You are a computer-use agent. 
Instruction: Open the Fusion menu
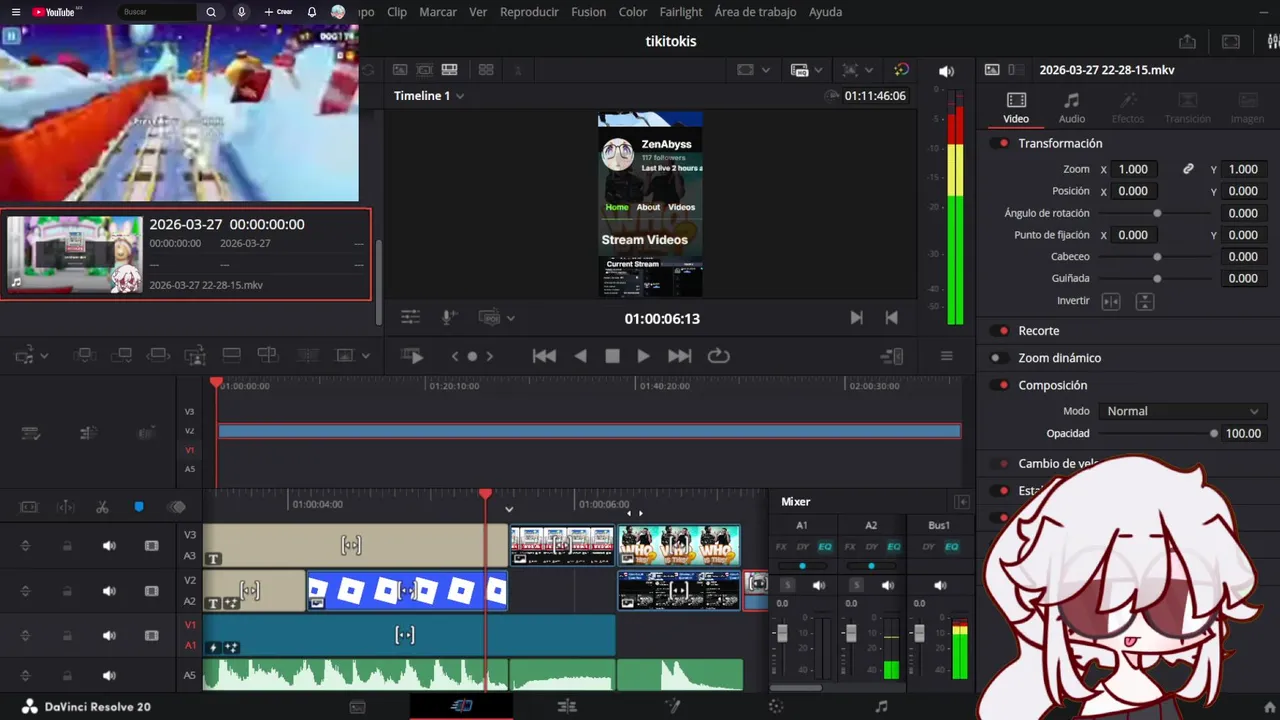pyautogui.click(x=588, y=12)
